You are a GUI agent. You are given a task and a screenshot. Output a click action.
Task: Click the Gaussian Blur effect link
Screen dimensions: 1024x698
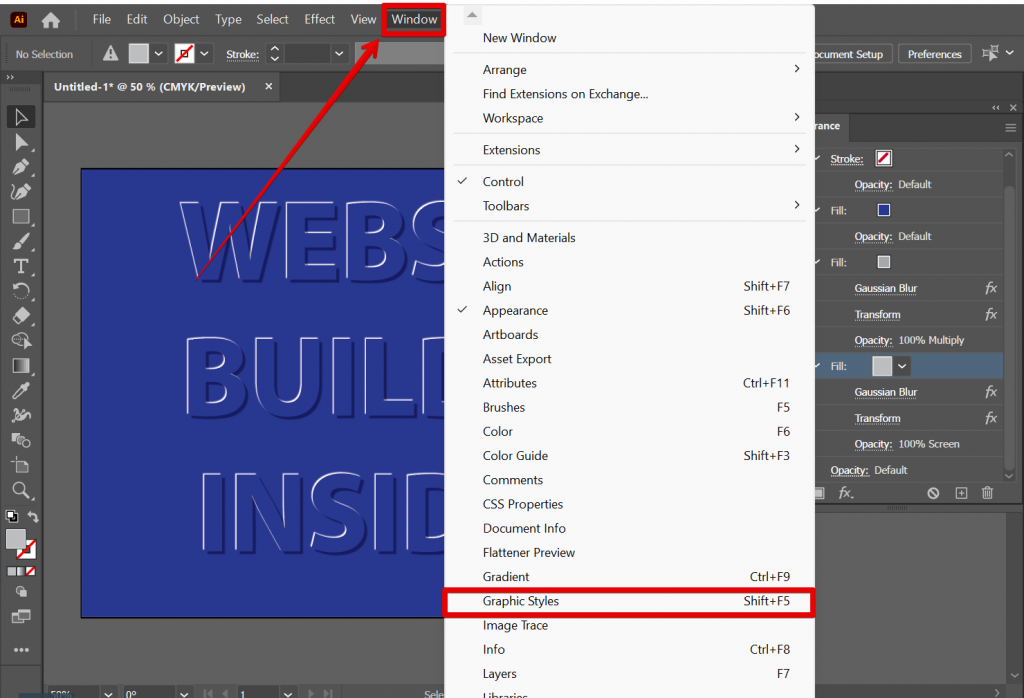tap(885, 288)
